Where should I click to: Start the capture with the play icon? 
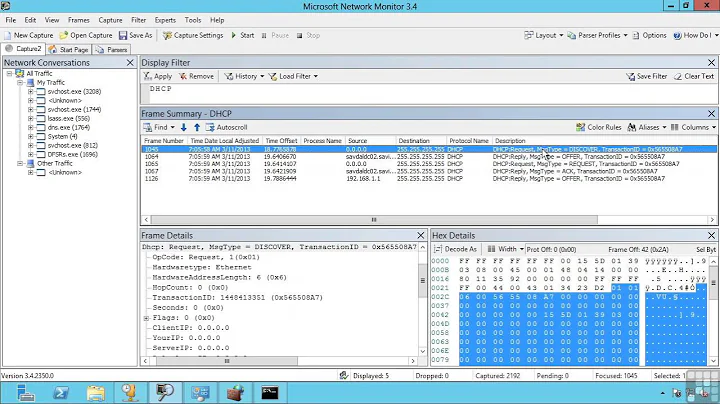click(233, 35)
